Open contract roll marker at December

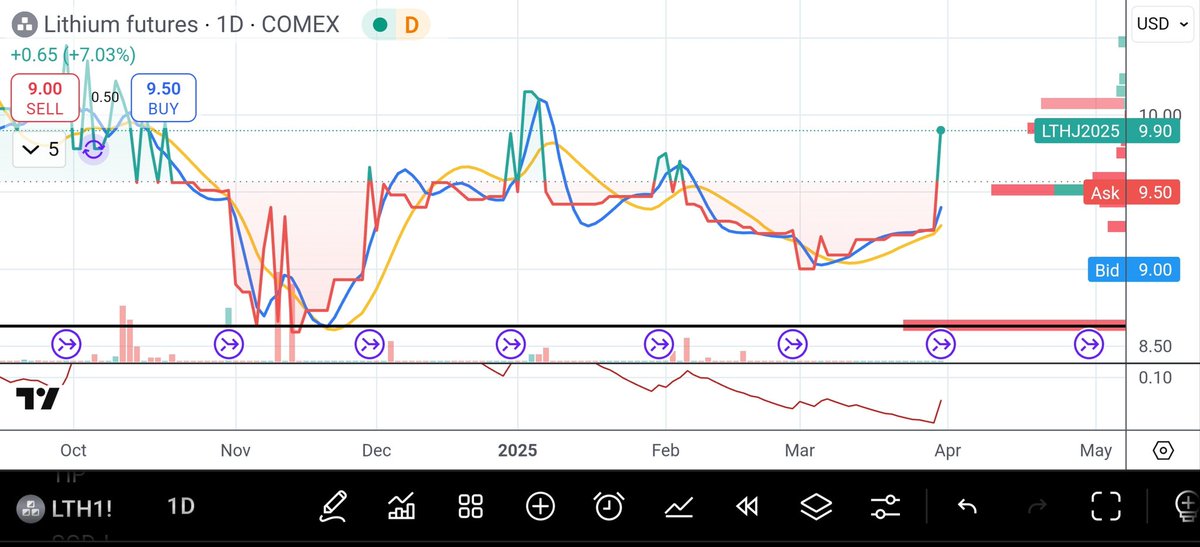tap(370, 346)
